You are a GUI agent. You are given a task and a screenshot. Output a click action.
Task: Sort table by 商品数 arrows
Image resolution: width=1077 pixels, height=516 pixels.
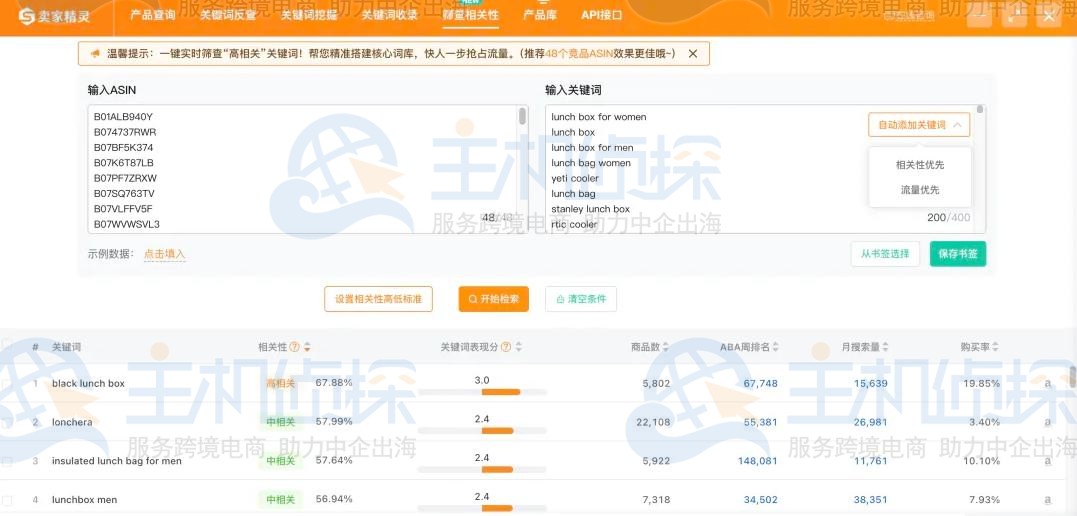[666, 347]
